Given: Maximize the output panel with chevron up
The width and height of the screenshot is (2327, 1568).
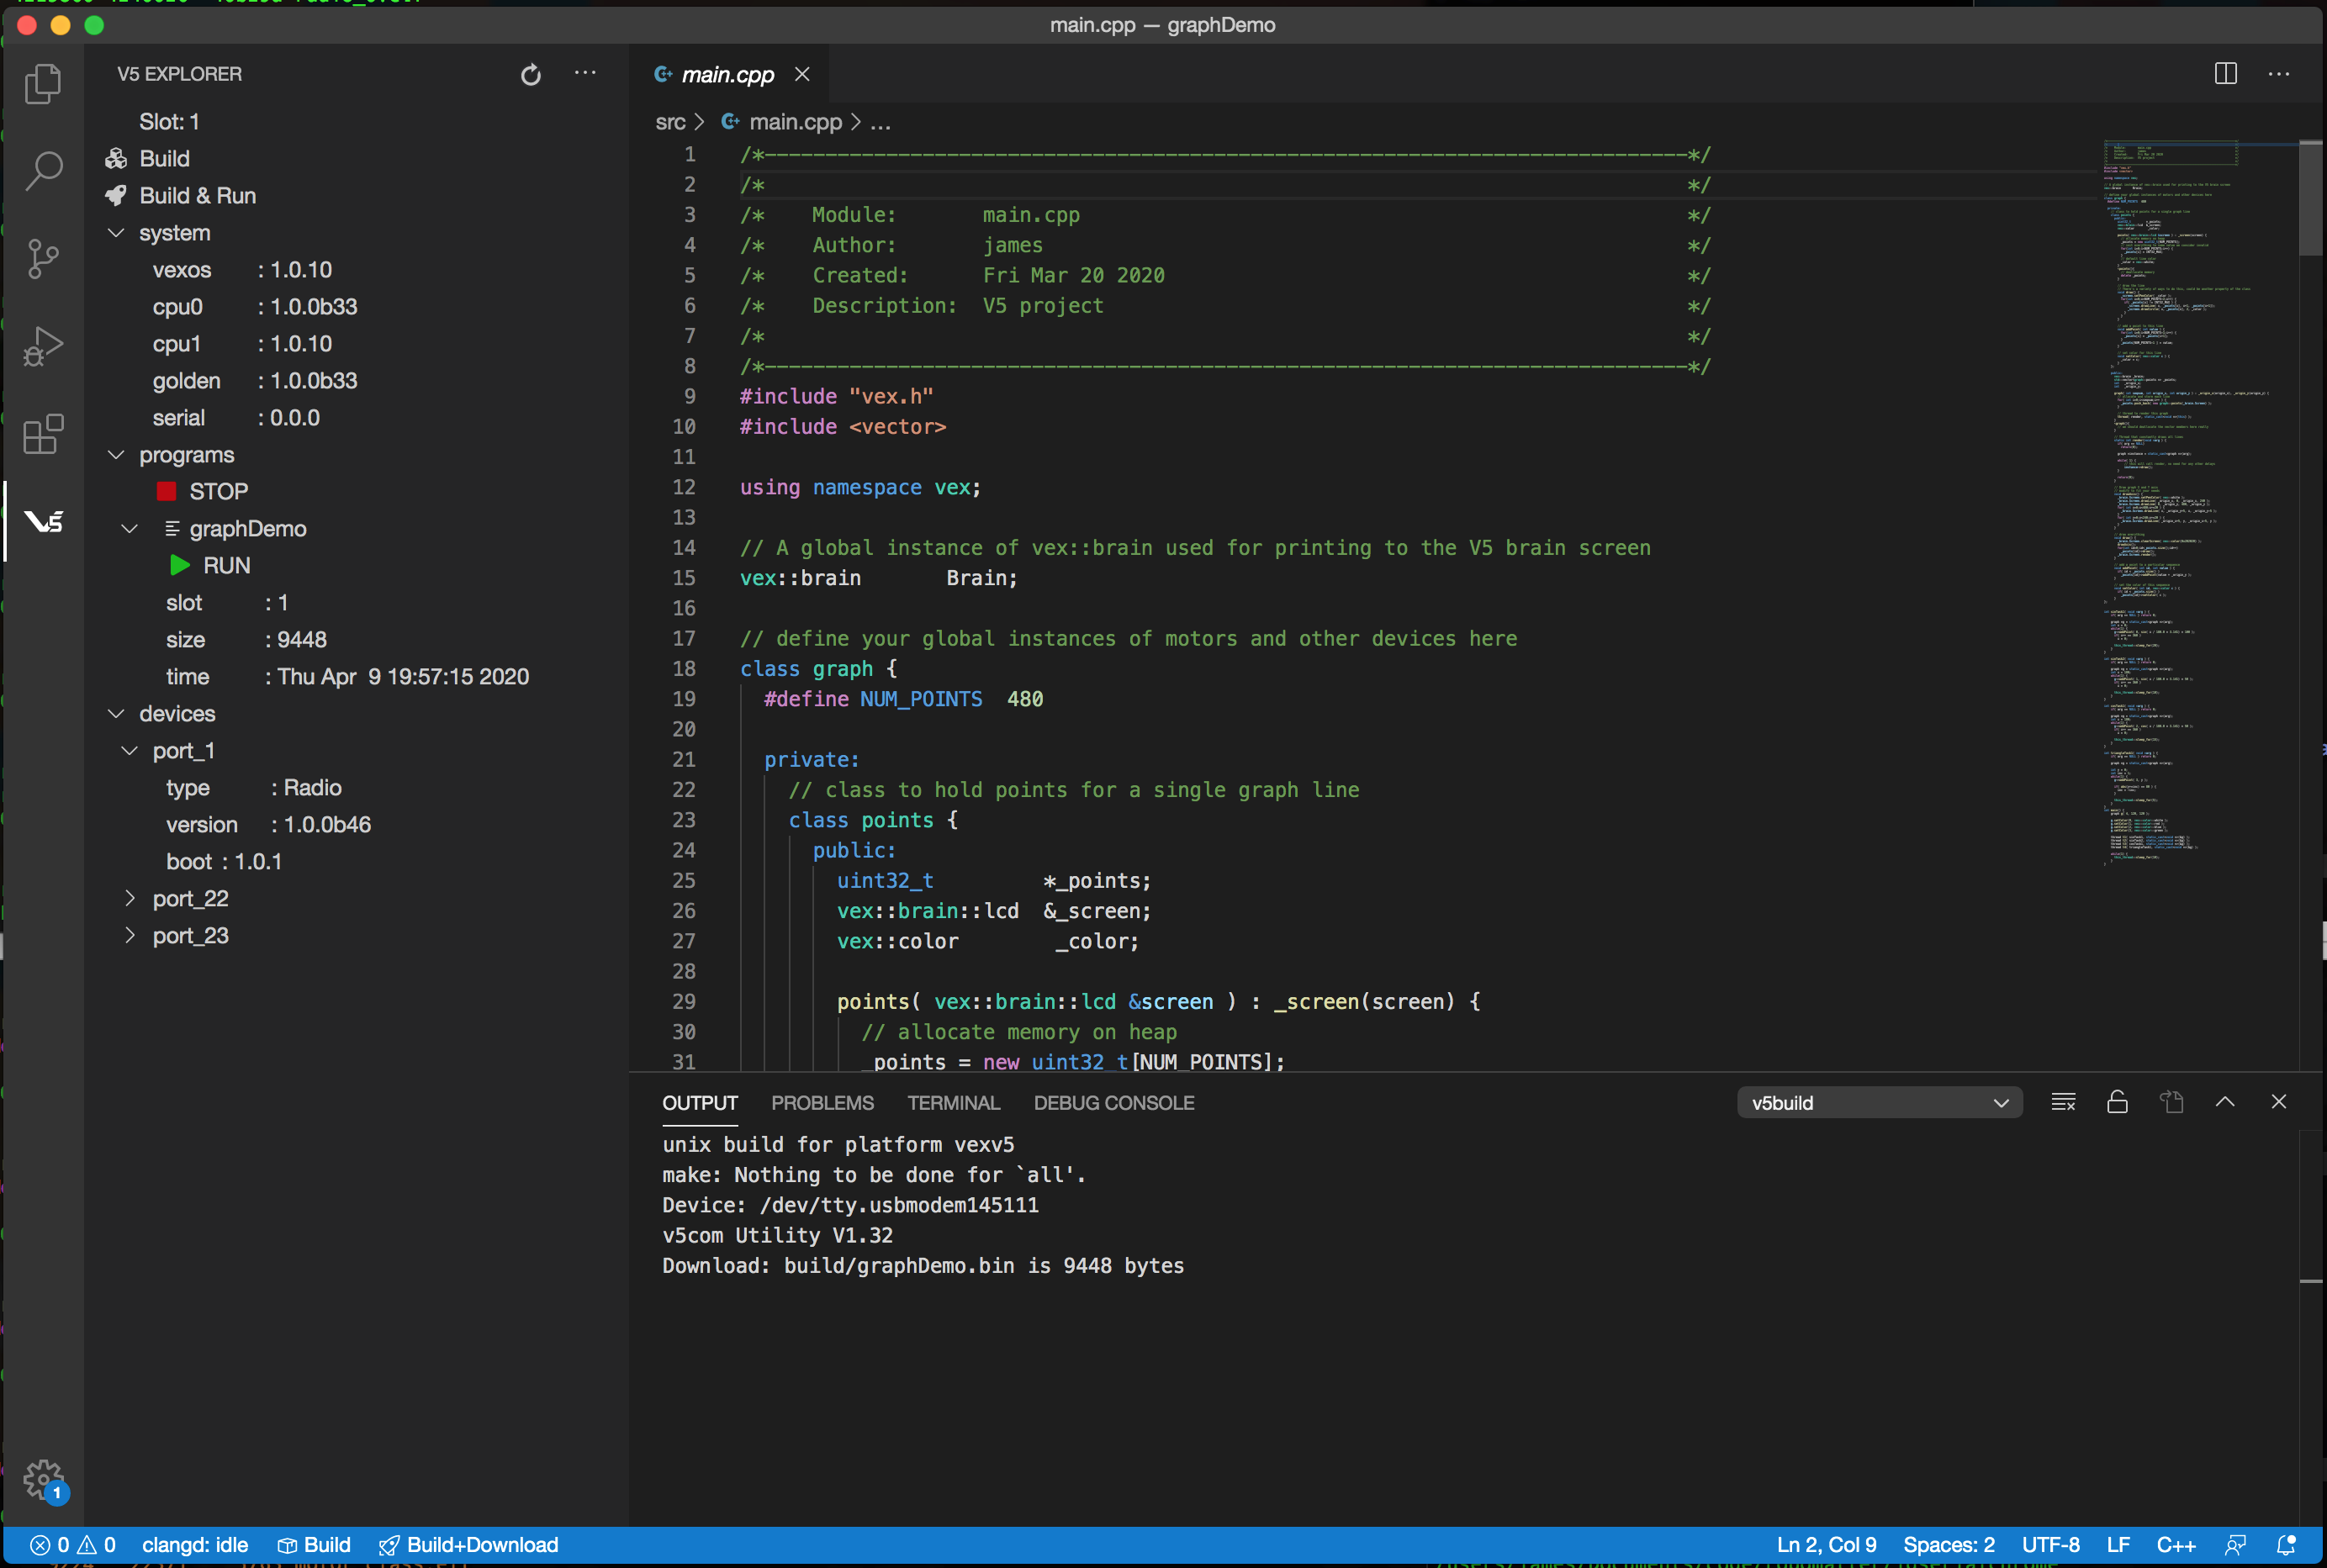Looking at the screenshot, I should point(2225,1102).
